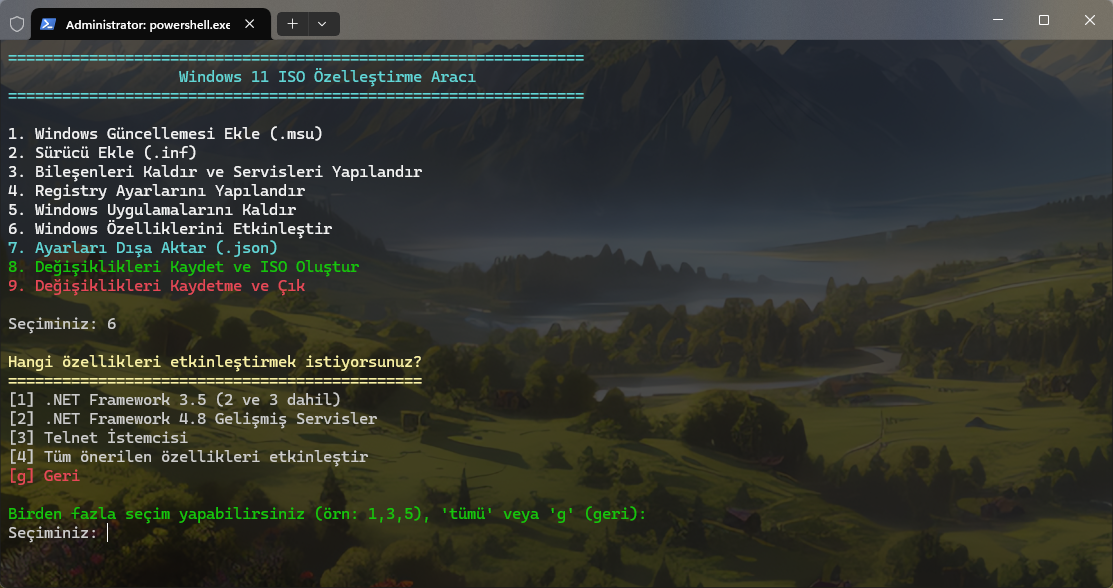1113x588 pixels.
Task: Close the powershell.exe tab
Action: pos(250,24)
